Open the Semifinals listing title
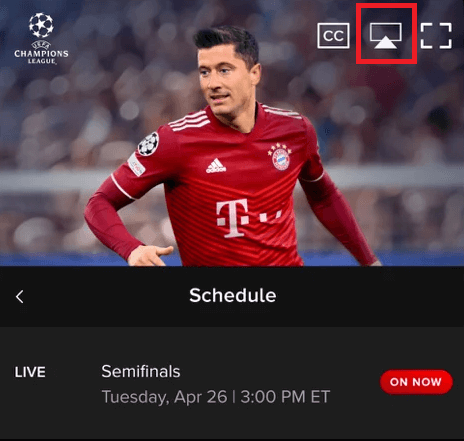The image size is (464, 441). (x=141, y=371)
